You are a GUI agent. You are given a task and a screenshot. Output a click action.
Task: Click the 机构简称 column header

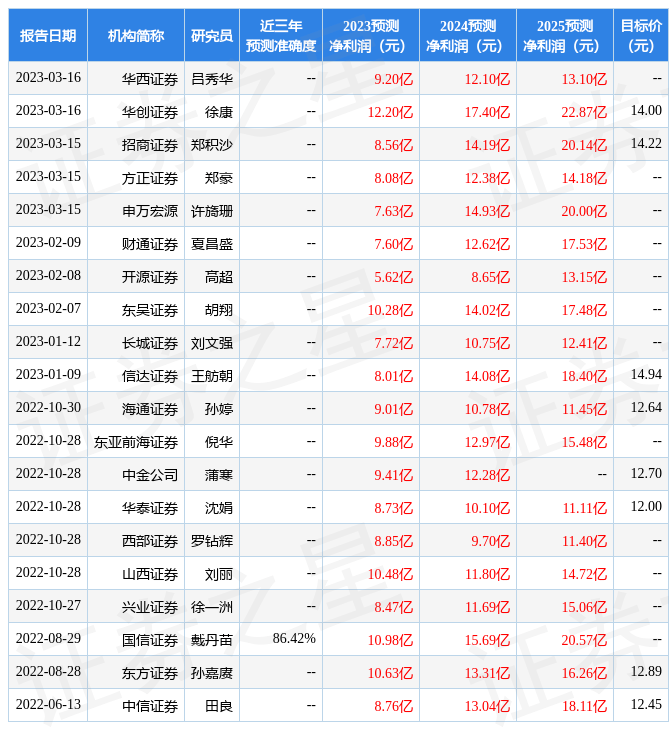click(136, 36)
